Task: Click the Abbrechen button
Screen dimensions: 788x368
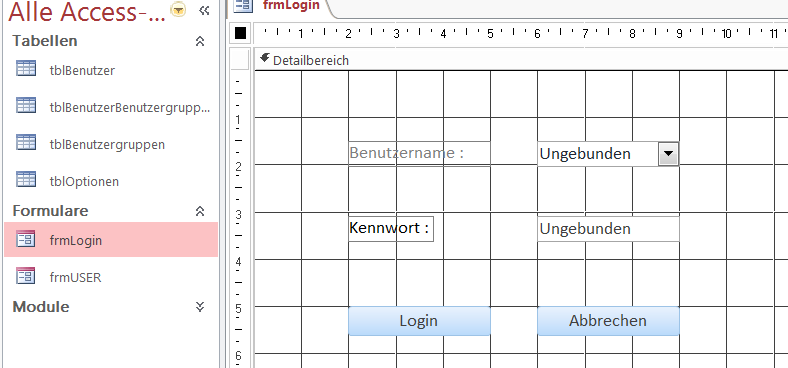Action: point(608,321)
